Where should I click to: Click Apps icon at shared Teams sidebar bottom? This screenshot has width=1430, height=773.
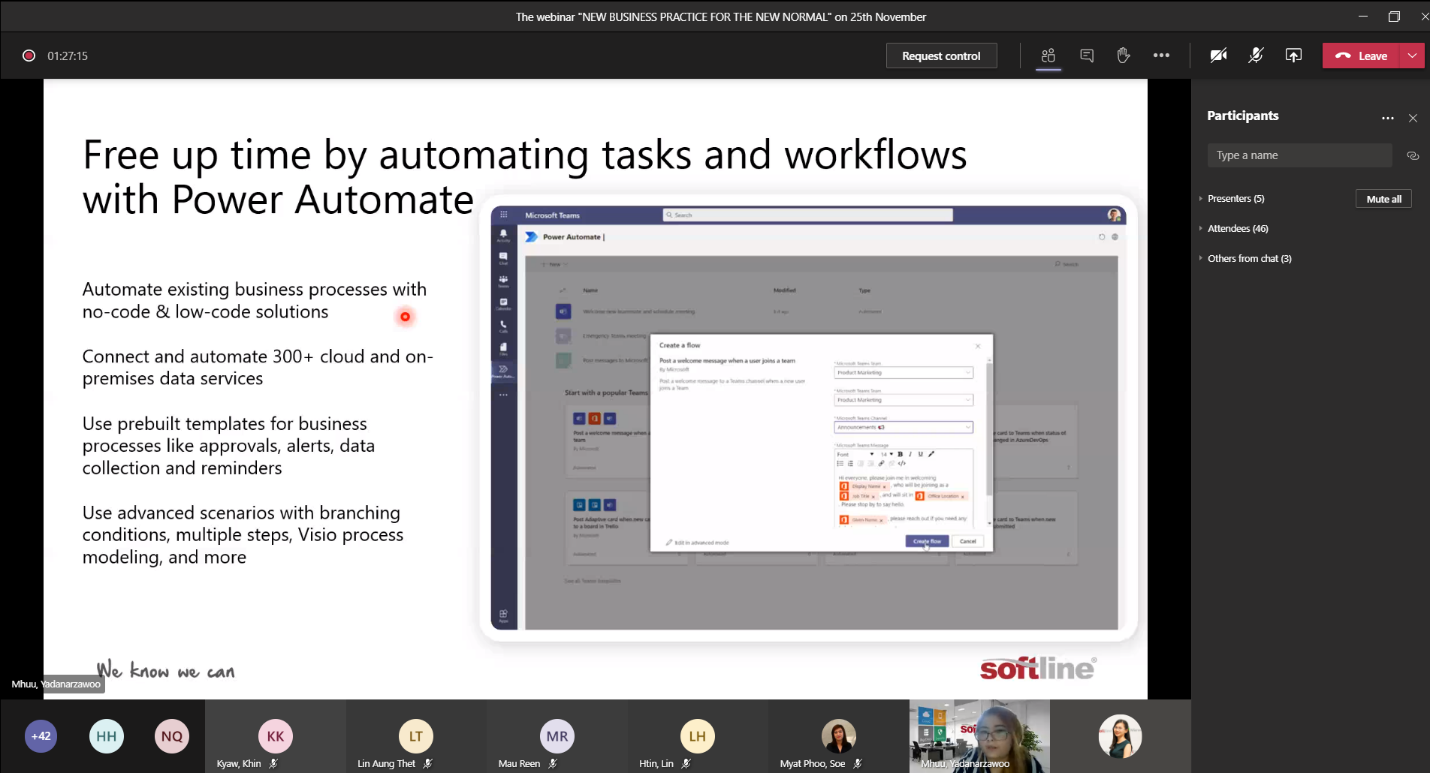click(x=503, y=616)
